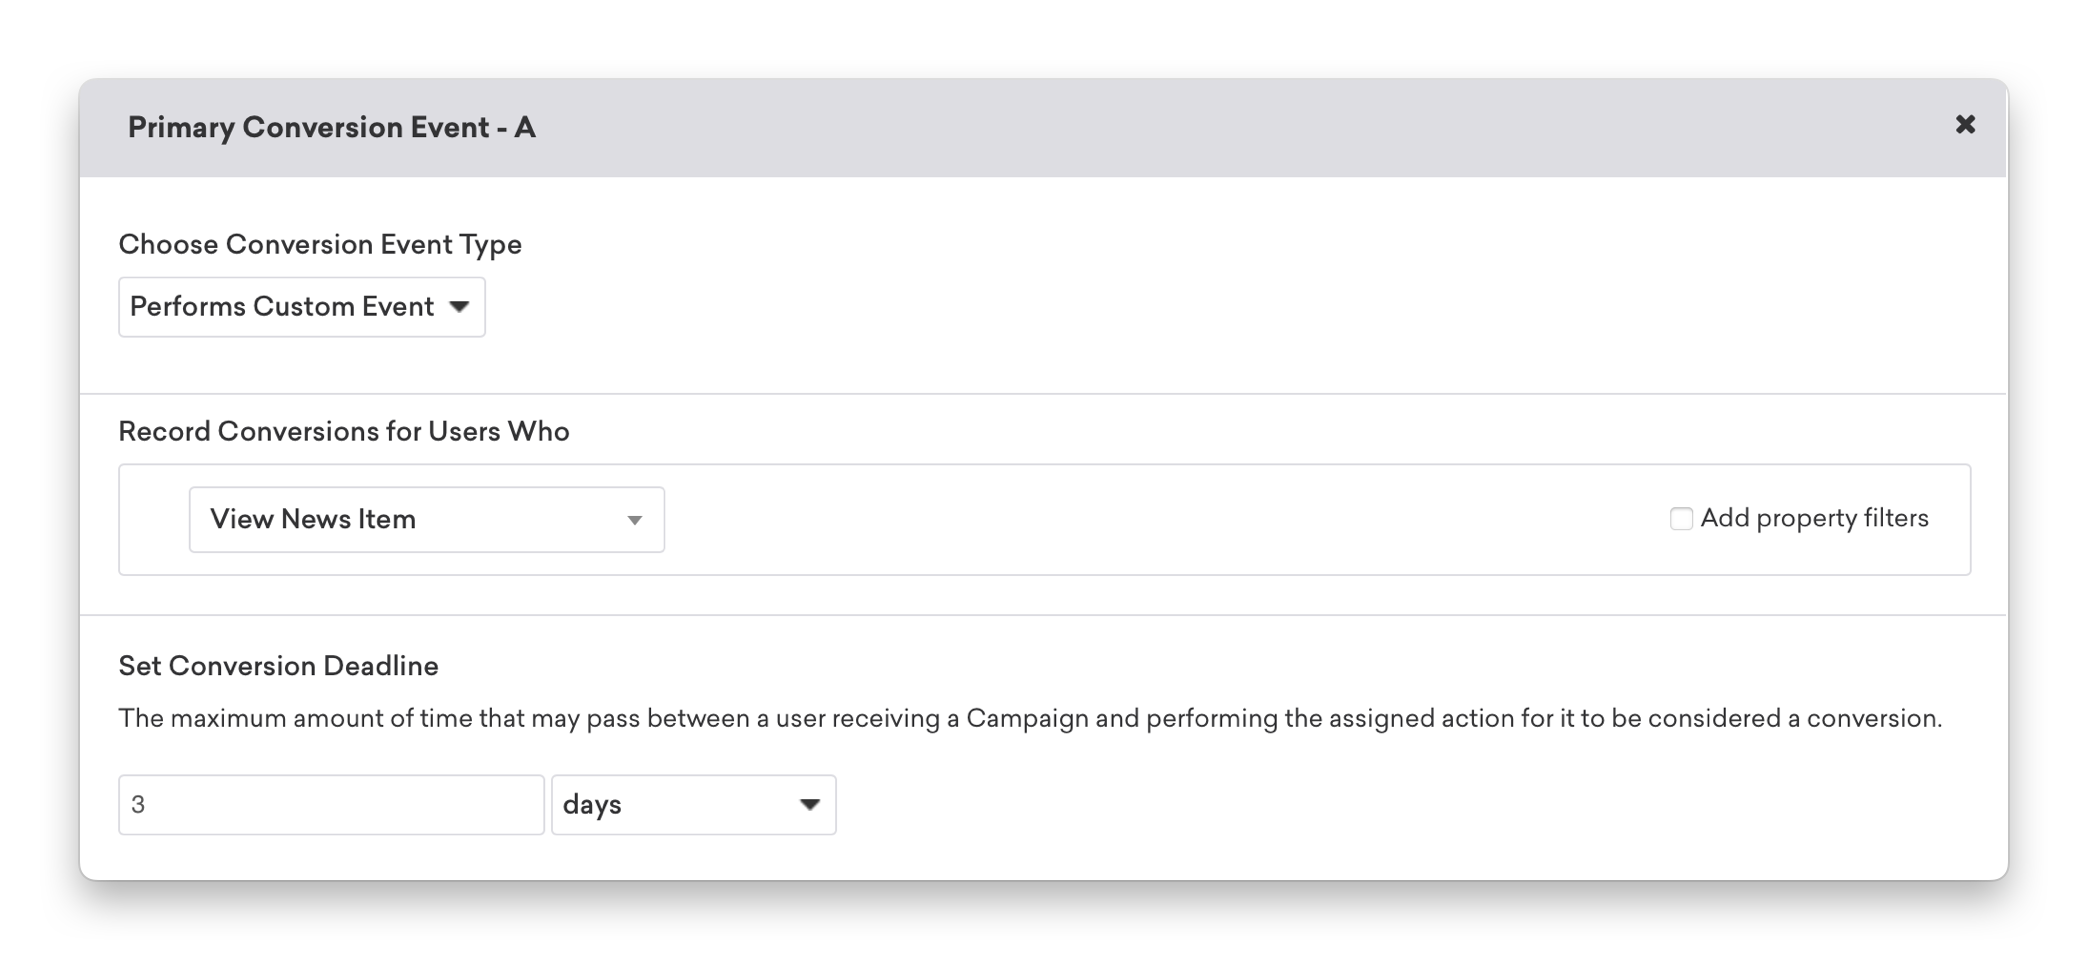Screen dimensions: 2088x960
Task: Click empty area of gray dialog header
Action: click(x=1200, y=128)
